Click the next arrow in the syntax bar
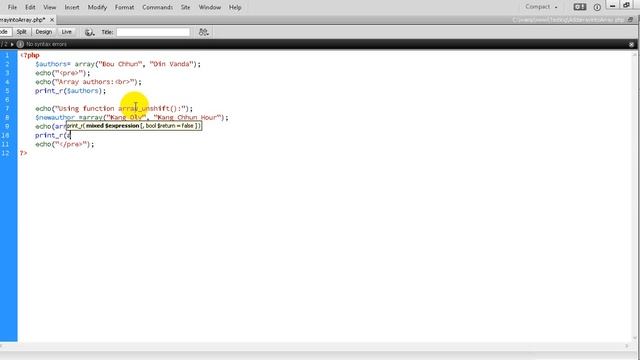Viewport: 640px width, 360px height. point(12,44)
